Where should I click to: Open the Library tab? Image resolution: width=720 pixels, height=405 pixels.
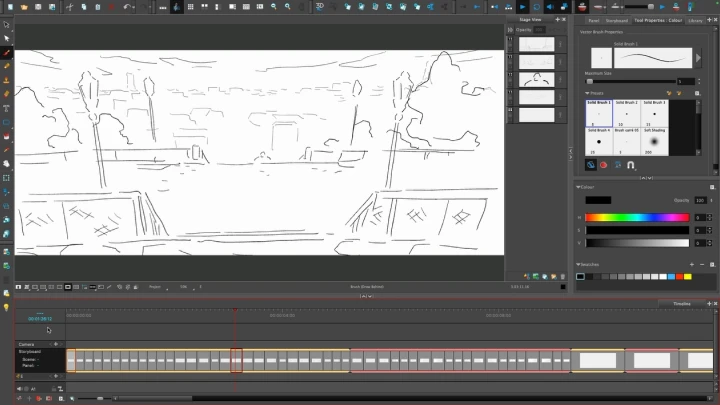click(x=695, y=20)
